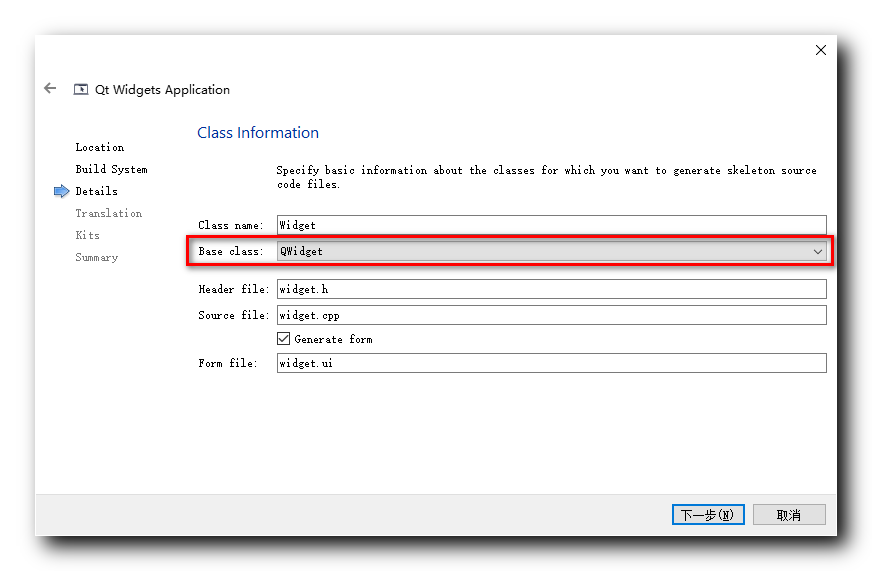Click the Class name: label
This screenshot has height=571, width=872.
click(x=231, y=225)
